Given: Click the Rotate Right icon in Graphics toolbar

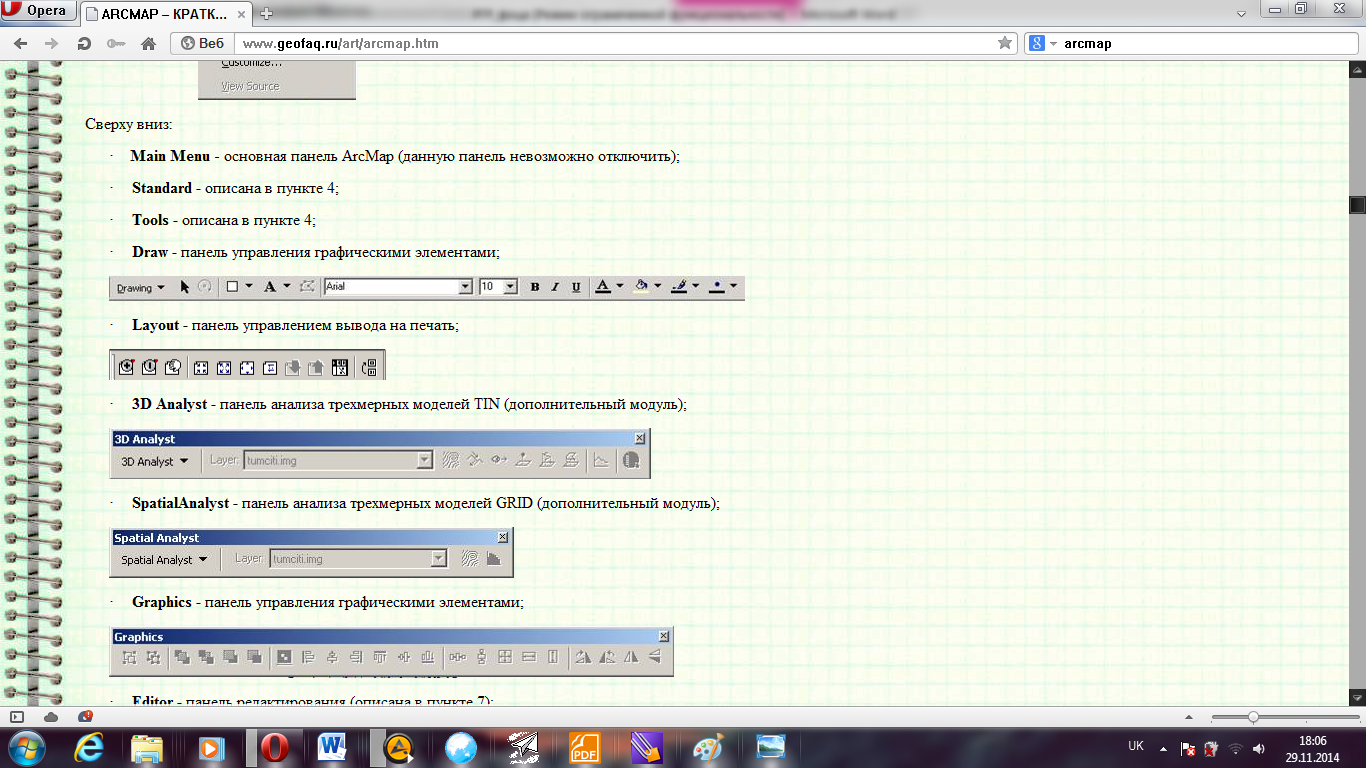Looking at the screenshot, I should tap(583, 657).
